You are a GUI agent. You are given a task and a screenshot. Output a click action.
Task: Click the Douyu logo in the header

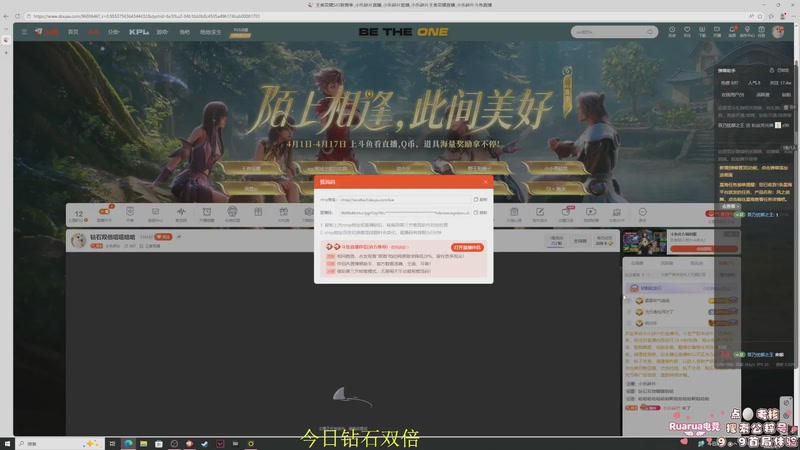click(x=47, y=32)
